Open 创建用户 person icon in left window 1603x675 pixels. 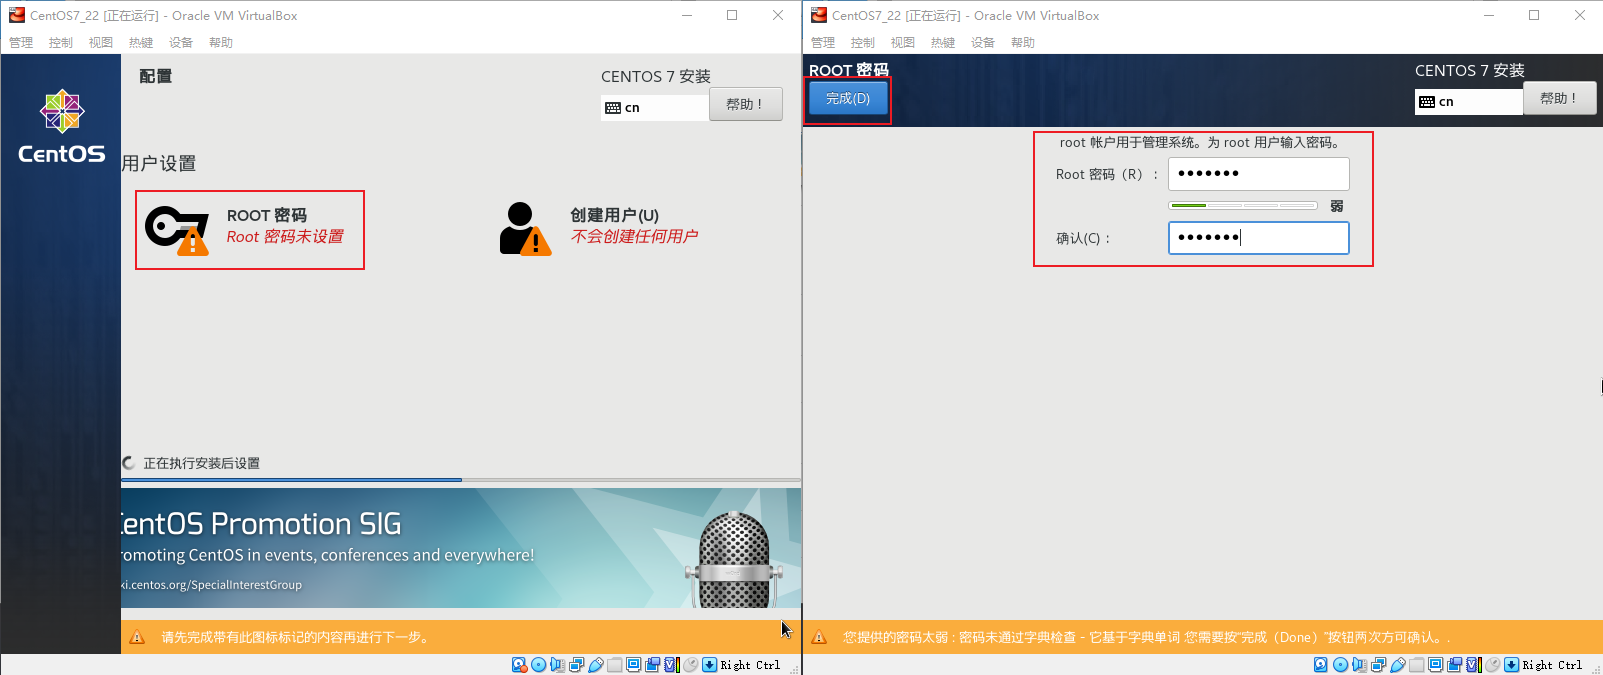coord(525,229)
